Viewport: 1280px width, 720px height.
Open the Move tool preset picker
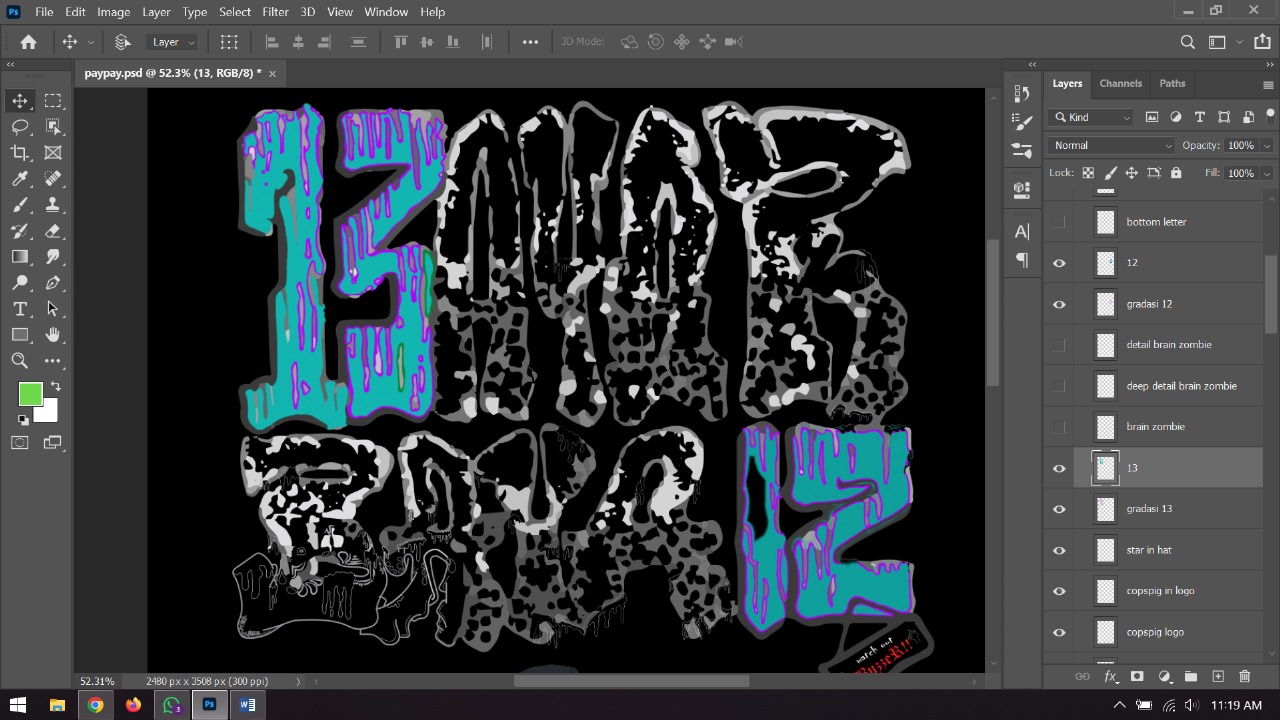click(90, 42)
